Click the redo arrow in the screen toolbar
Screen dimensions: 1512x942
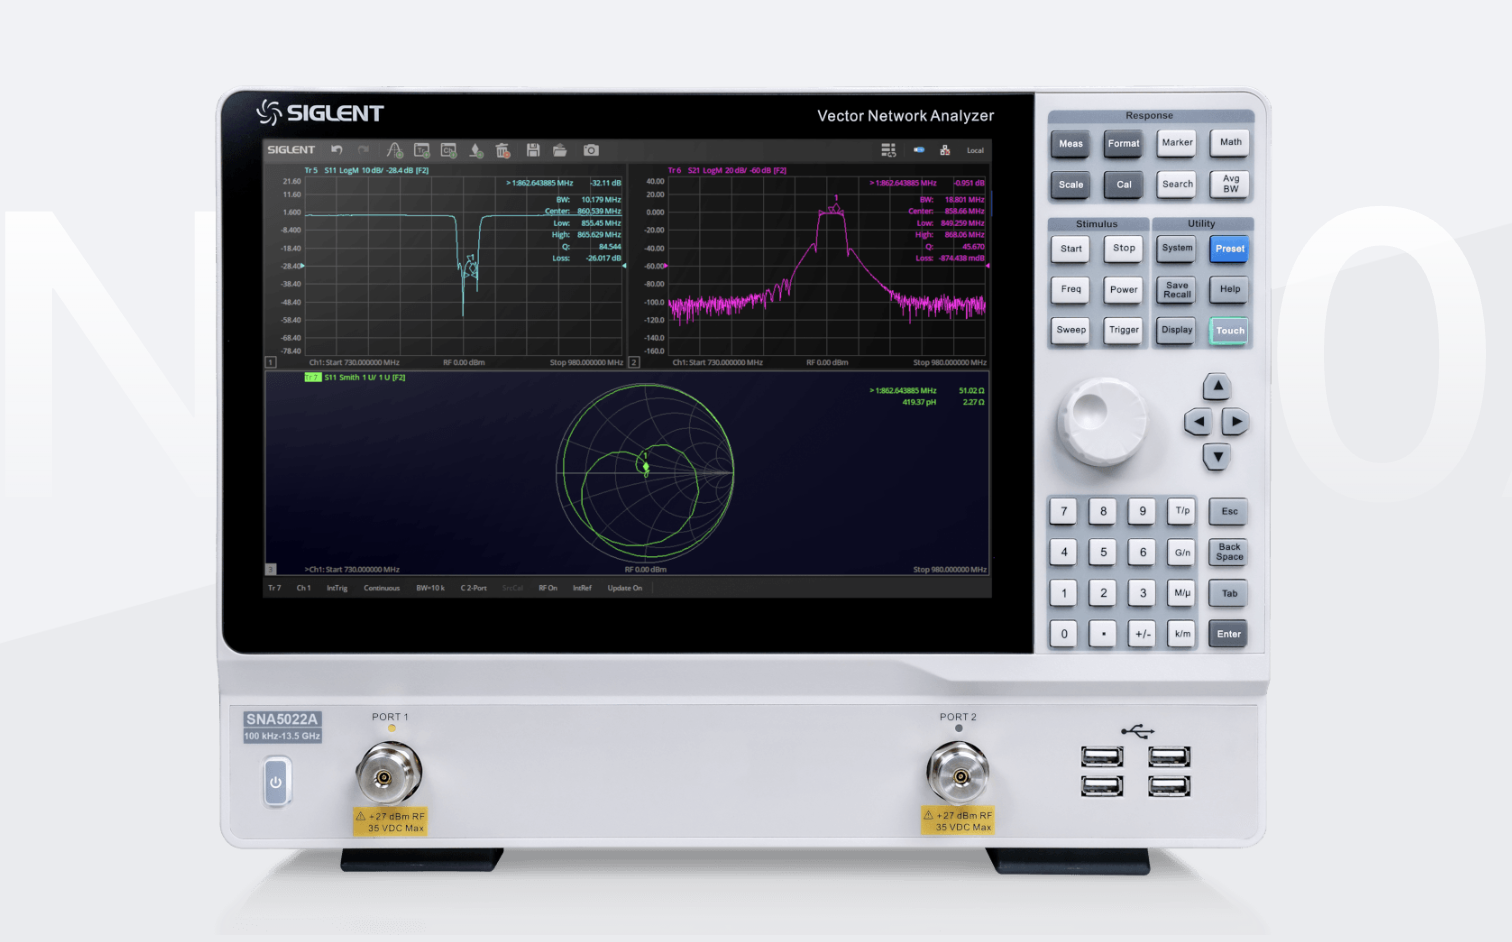click(363, 150)
